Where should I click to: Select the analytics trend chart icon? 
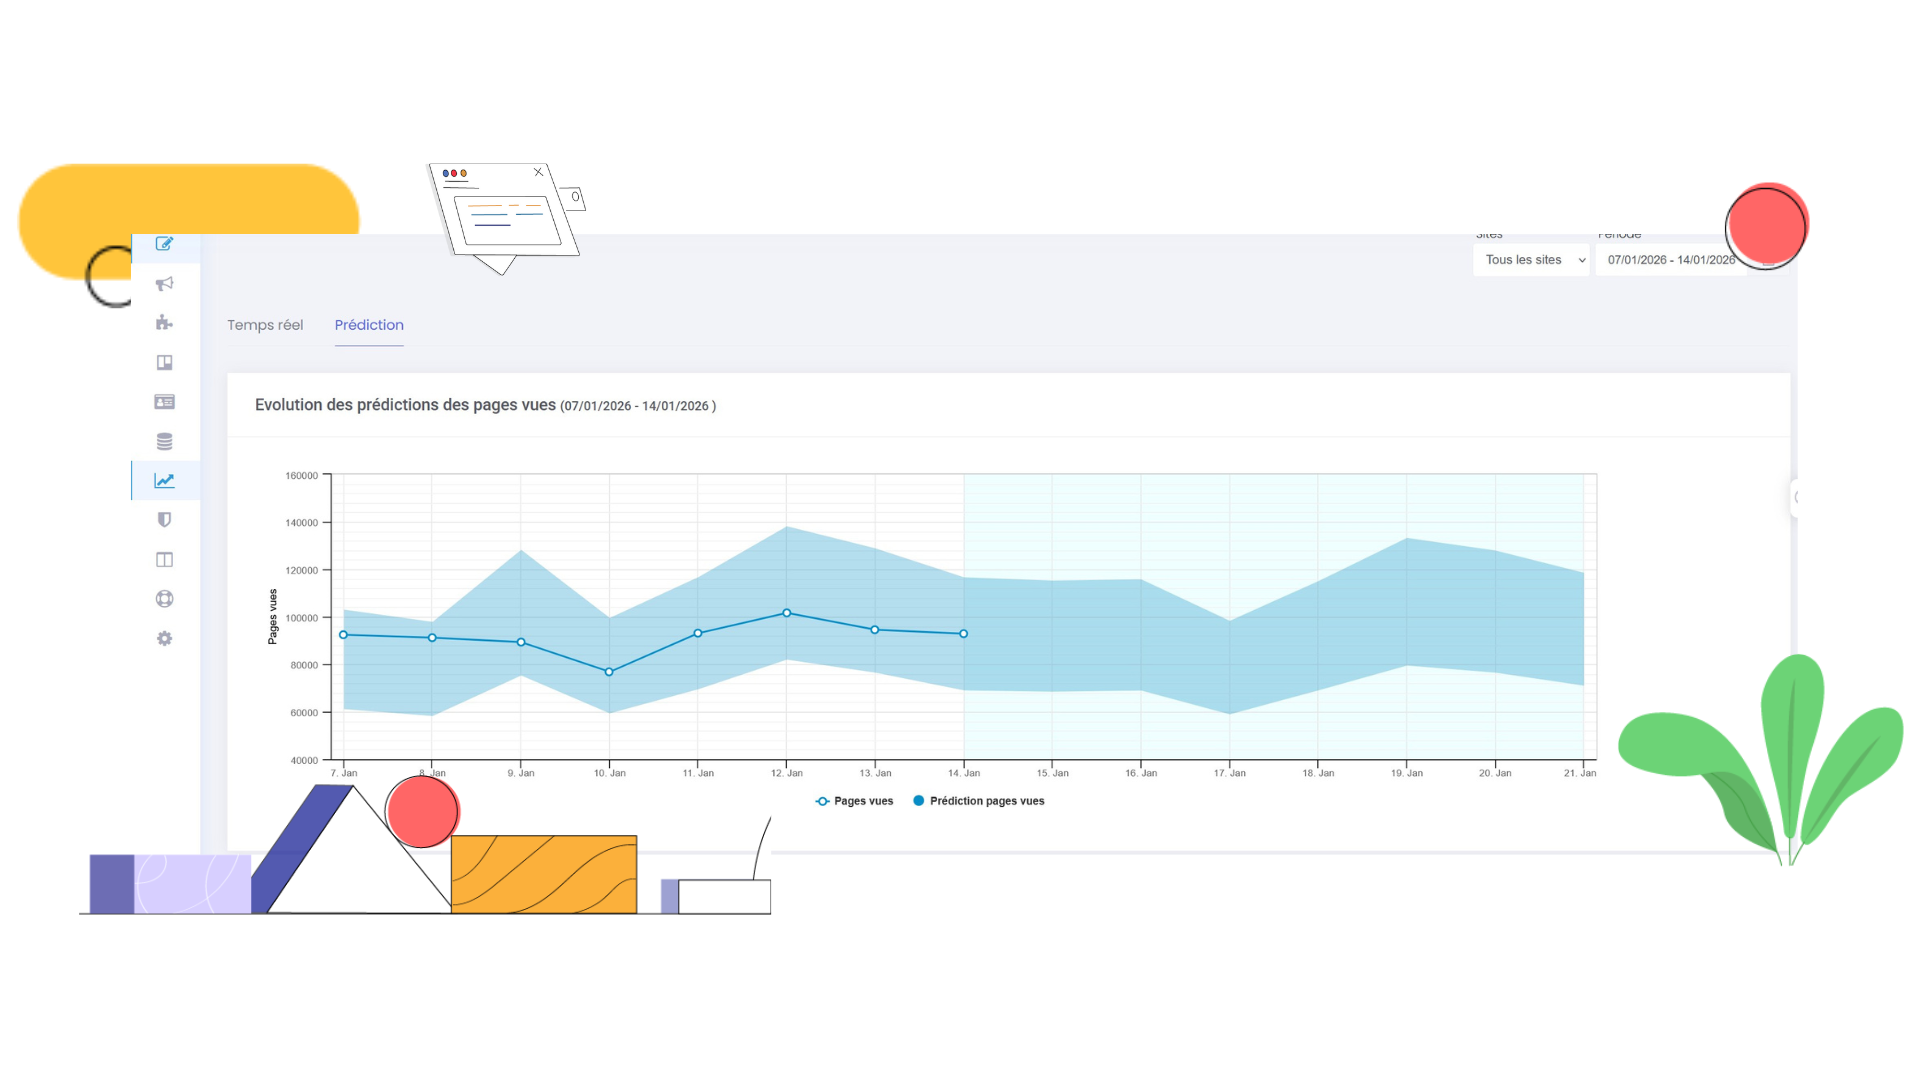point(164,480)
